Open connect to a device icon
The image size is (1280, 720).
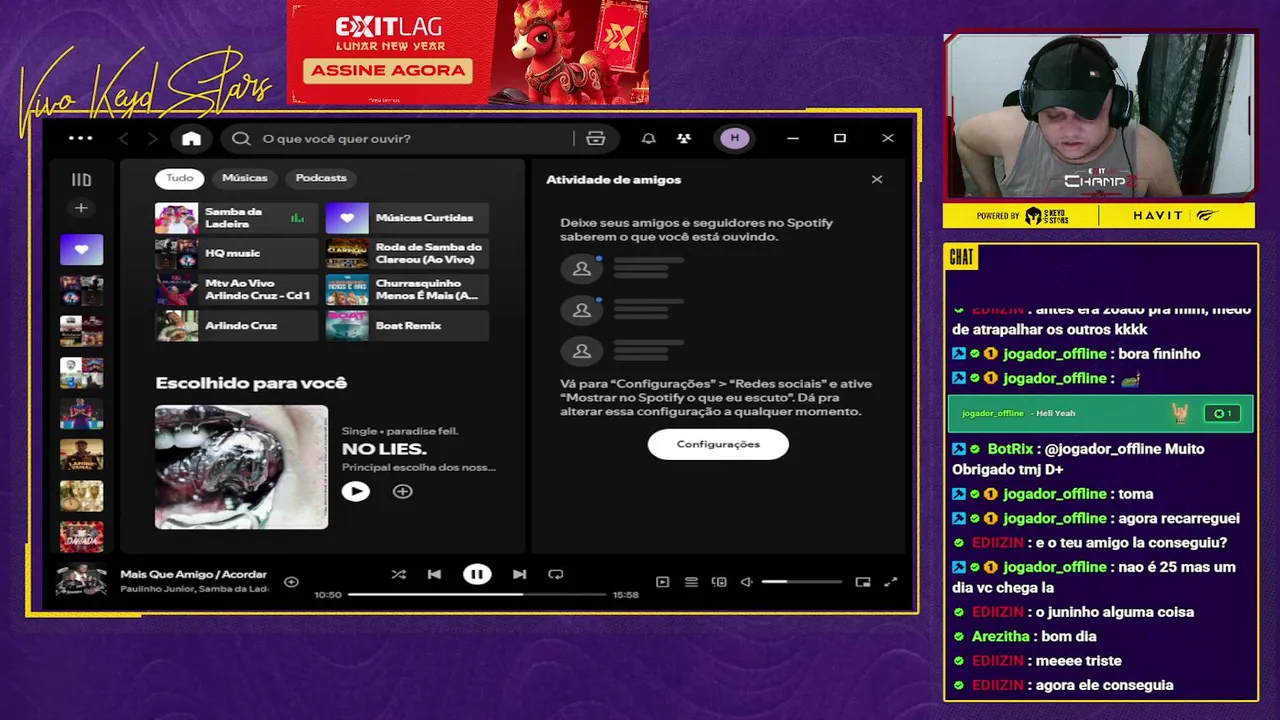pyautogui.click(x=719, y=582)
